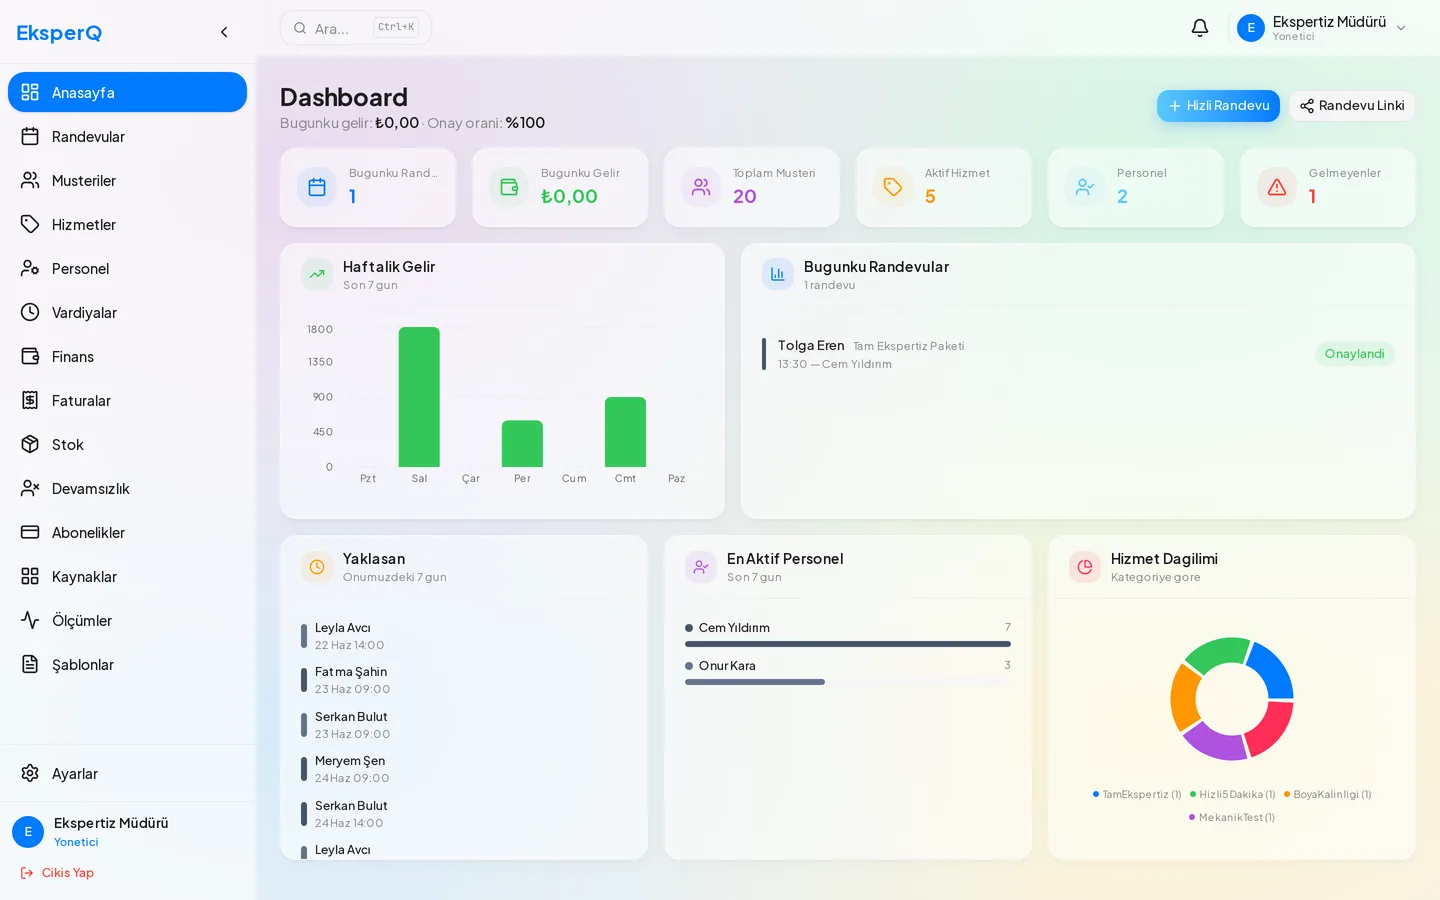Click the blue segment of Hizmet Dagilimi donut

pos(1274,670)
